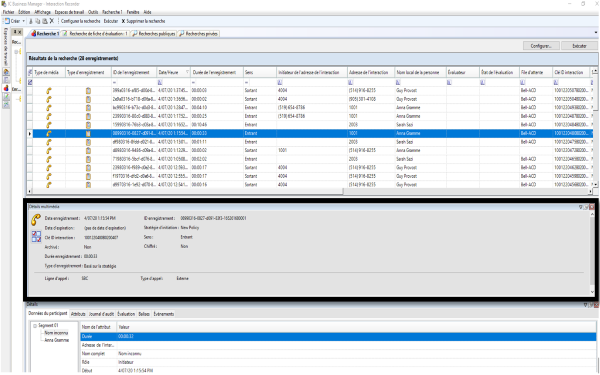The height and width of the screenshot is (375, 600).
Task: Select the Rôle attribute row
Action: [x=338, y=362]
